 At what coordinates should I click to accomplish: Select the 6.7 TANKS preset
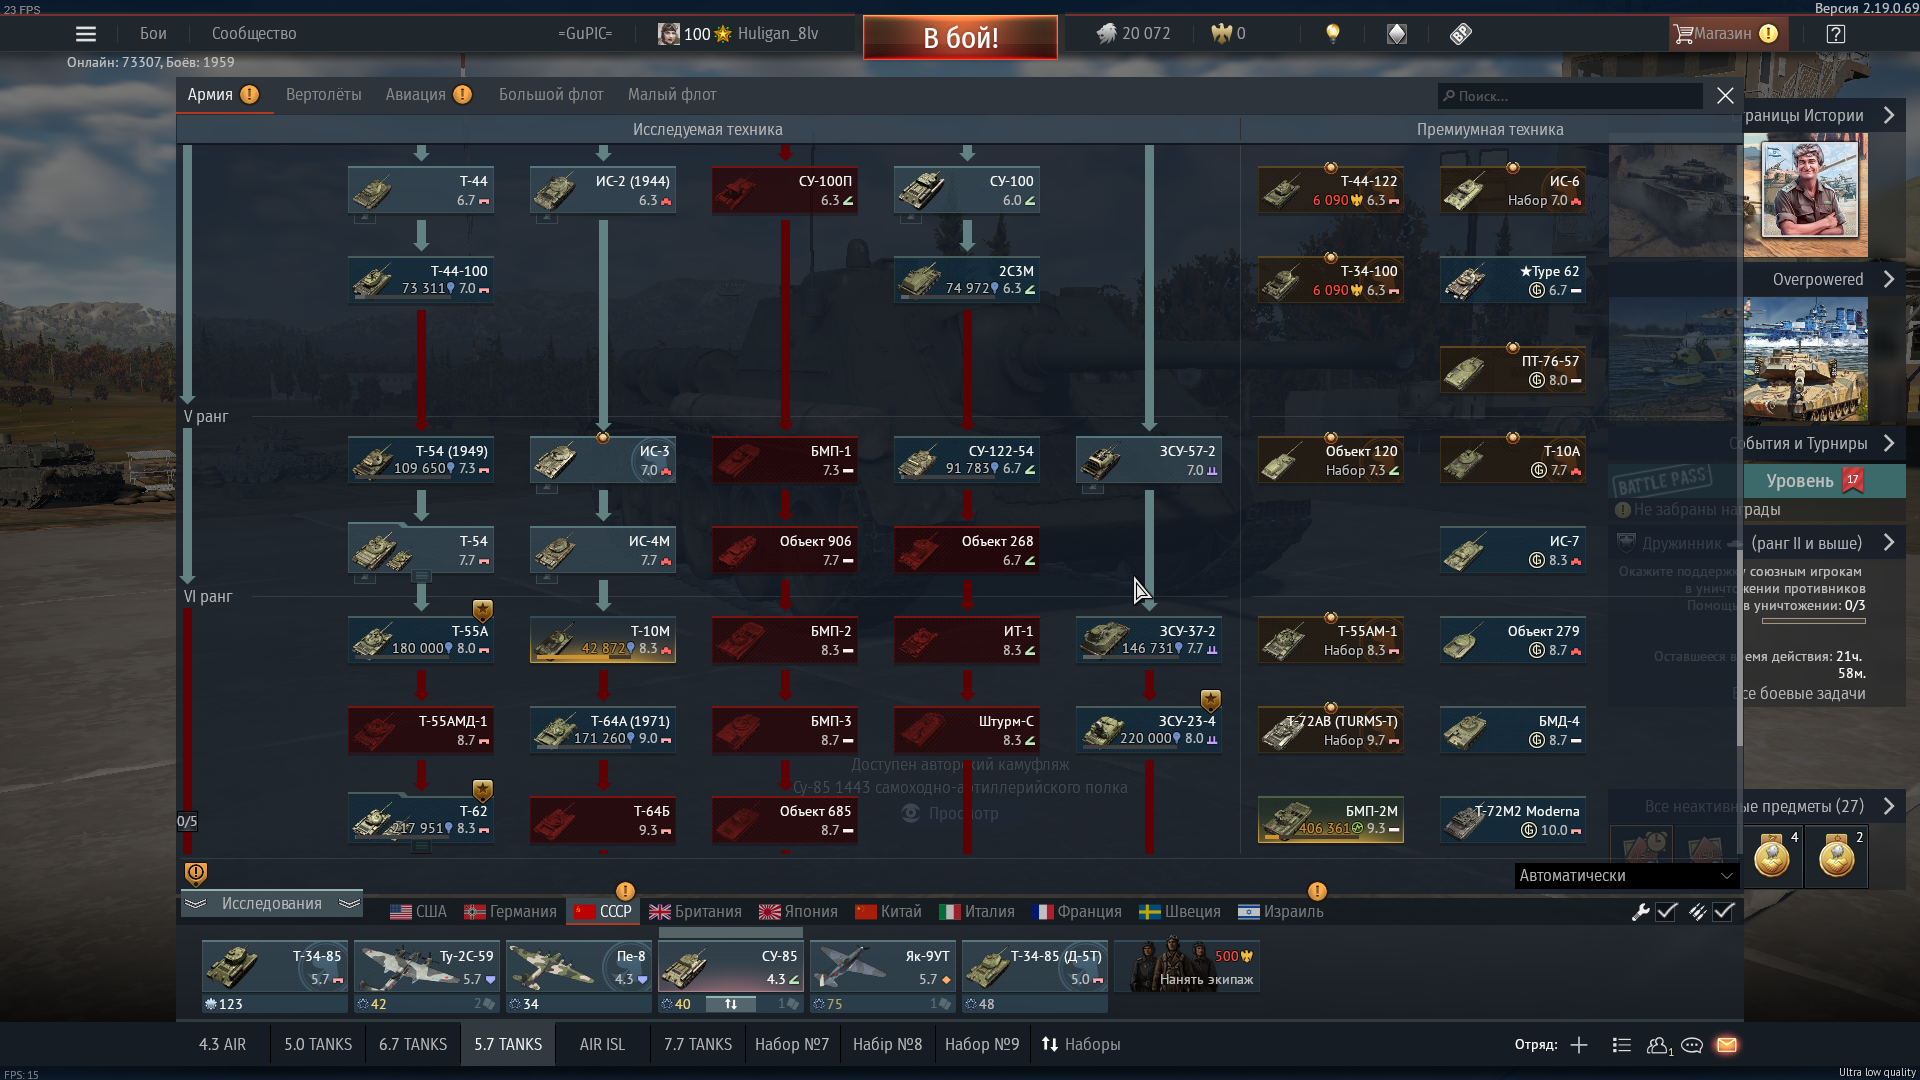pos(413,1045)
